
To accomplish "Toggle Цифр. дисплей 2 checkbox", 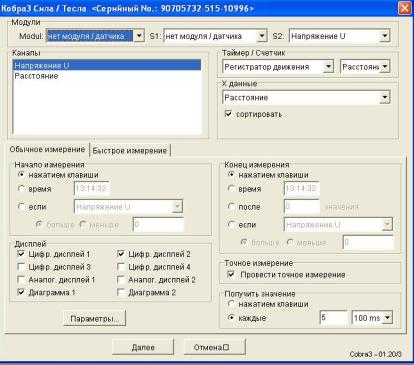I will click(x=121, y=254).
